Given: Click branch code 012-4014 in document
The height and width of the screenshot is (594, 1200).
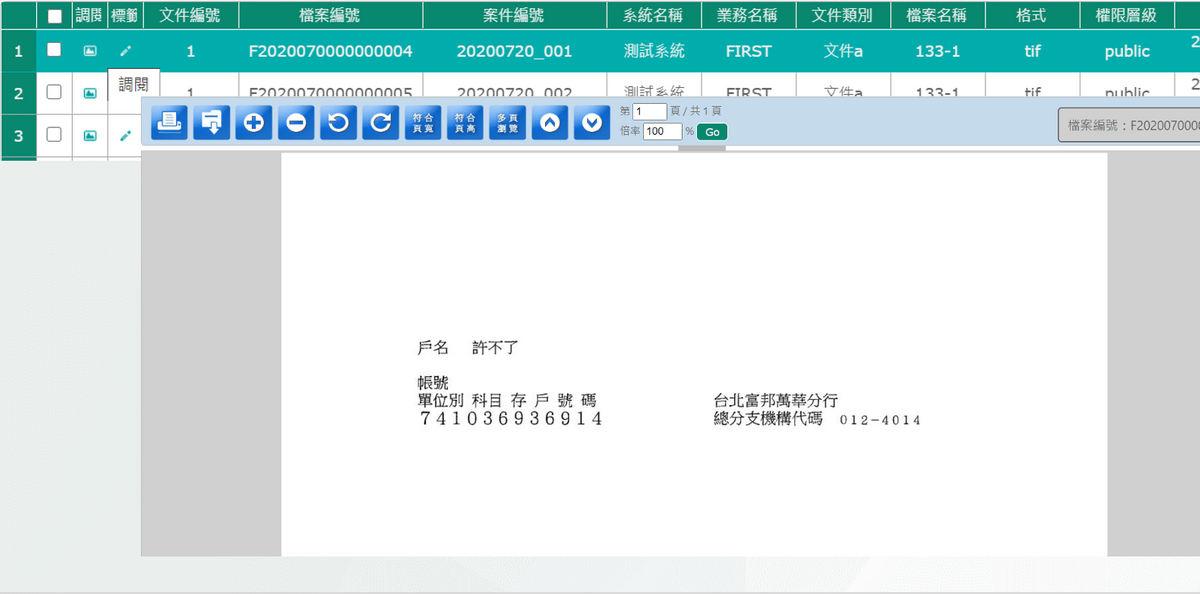Looking at the screenshot, I should [880, 420].
